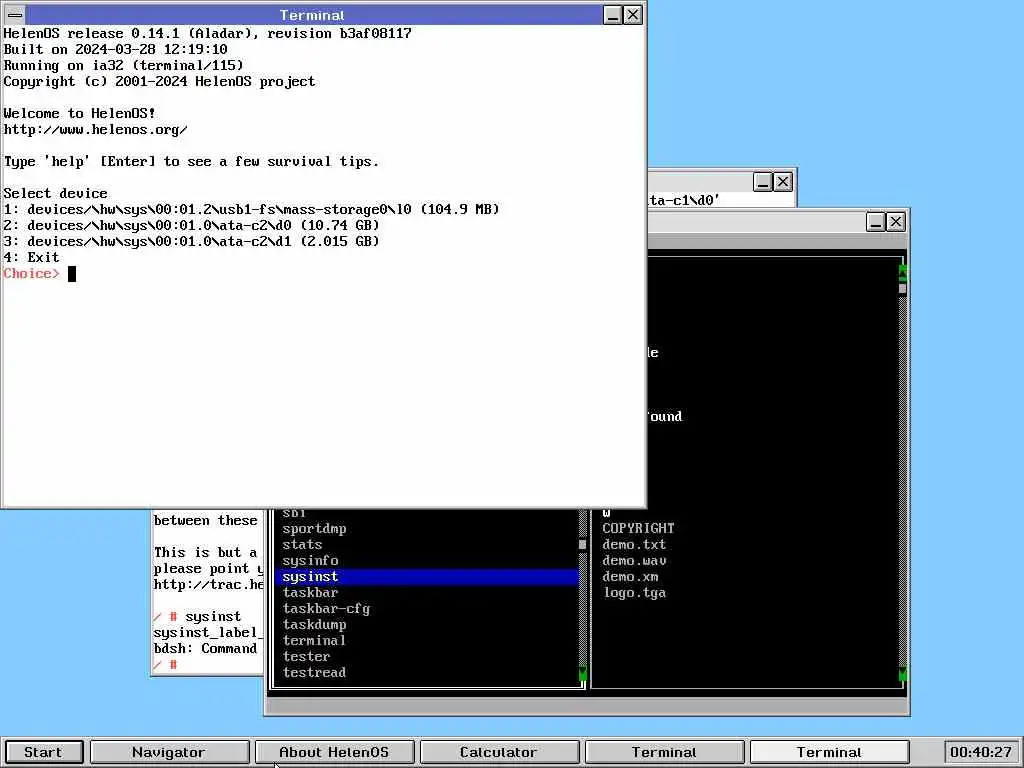Activate the first Terminal taskbar button
This screenshot has width=1024, height=768.
[664, 752]
